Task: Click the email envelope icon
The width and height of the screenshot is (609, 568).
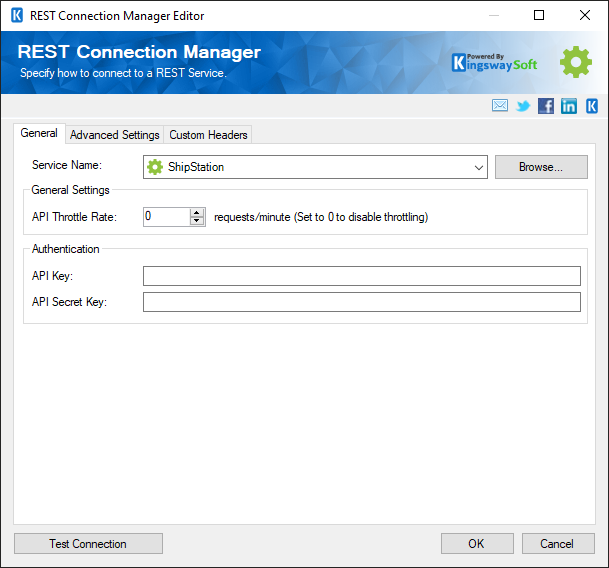Action: click(499, 105)
